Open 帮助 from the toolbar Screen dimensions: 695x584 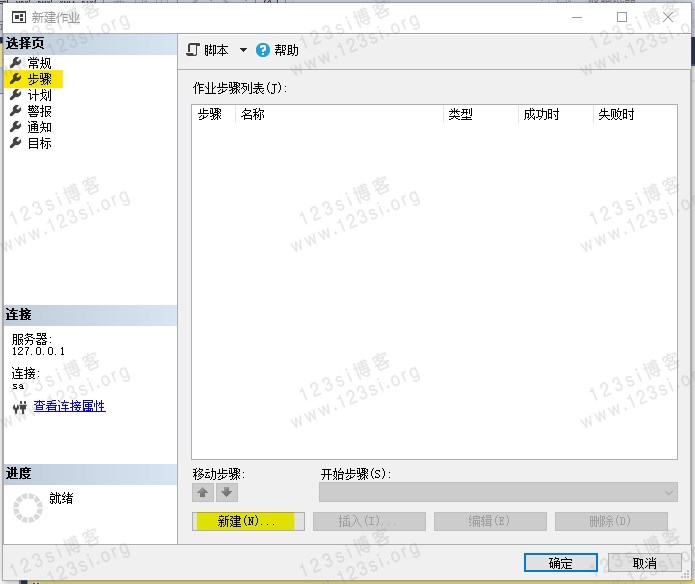(286, 50)
